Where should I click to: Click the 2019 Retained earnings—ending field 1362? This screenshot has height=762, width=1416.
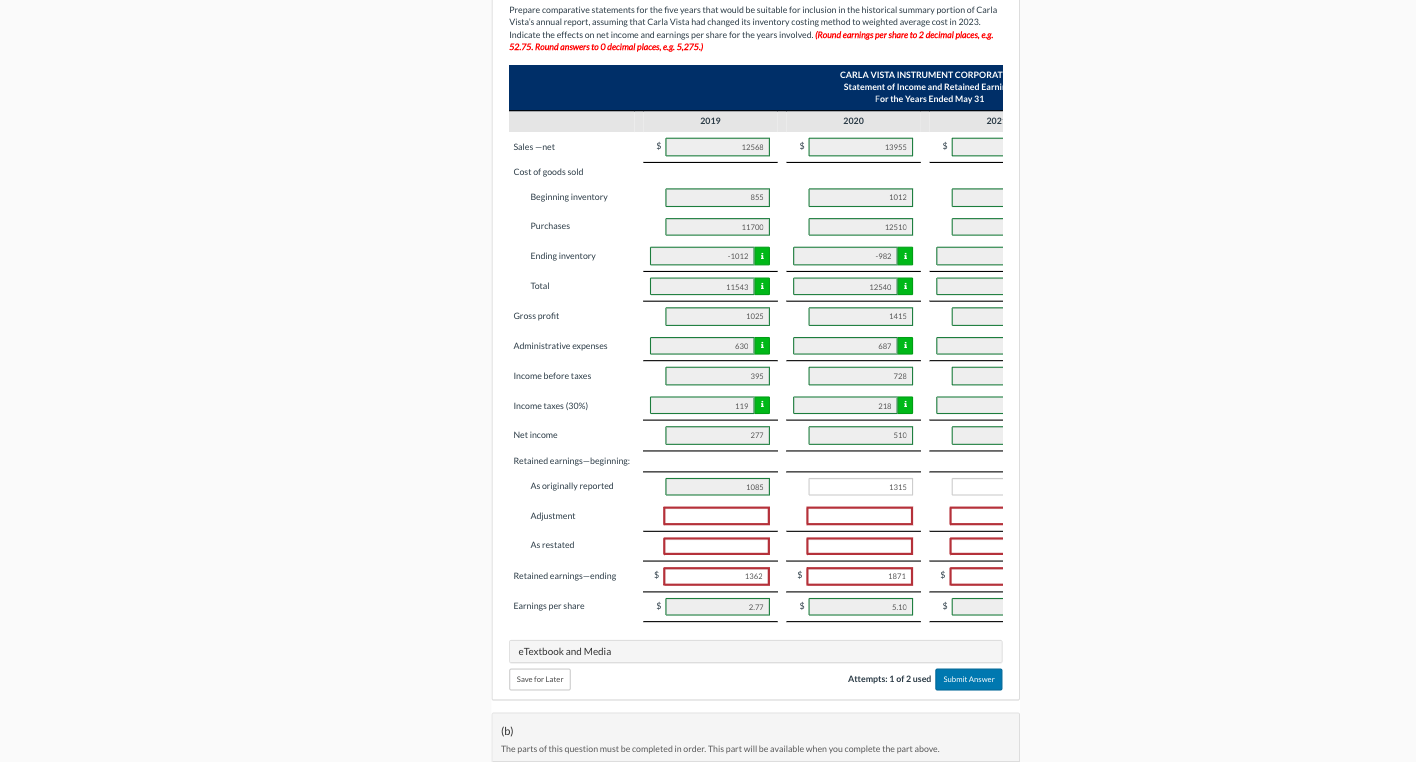pos(717,576)
